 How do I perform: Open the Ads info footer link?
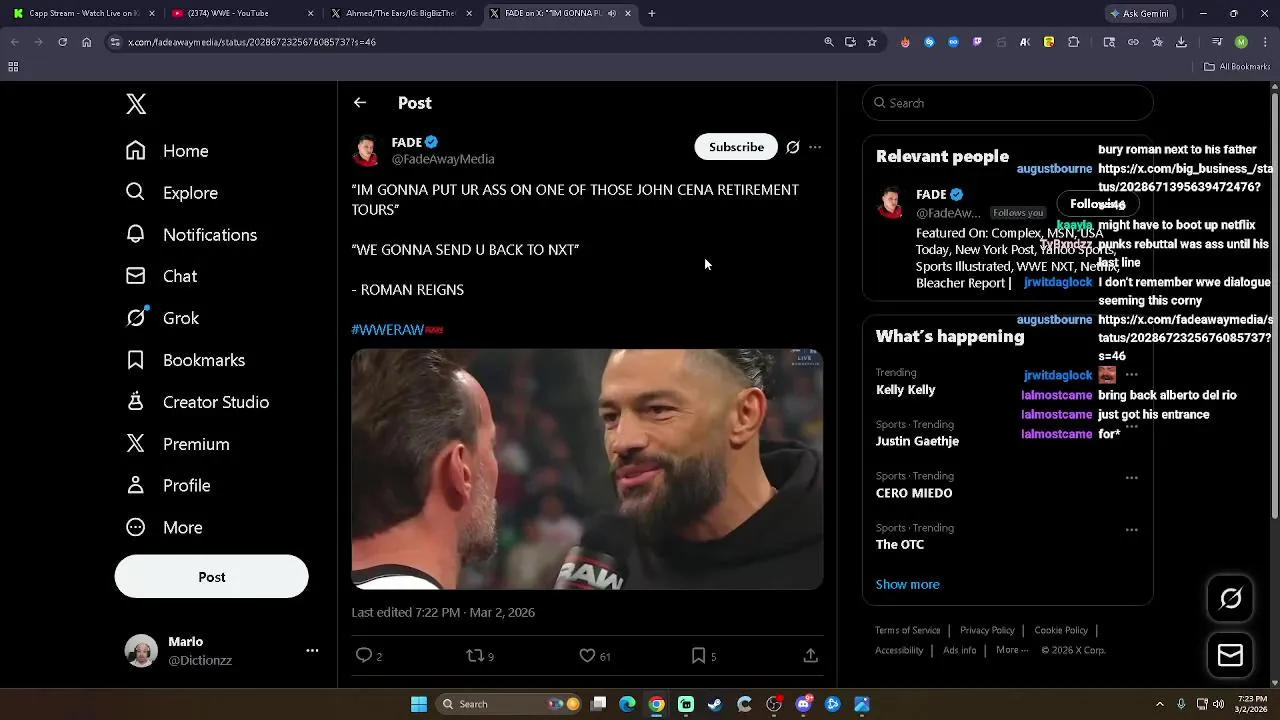[x=960, y=651]
